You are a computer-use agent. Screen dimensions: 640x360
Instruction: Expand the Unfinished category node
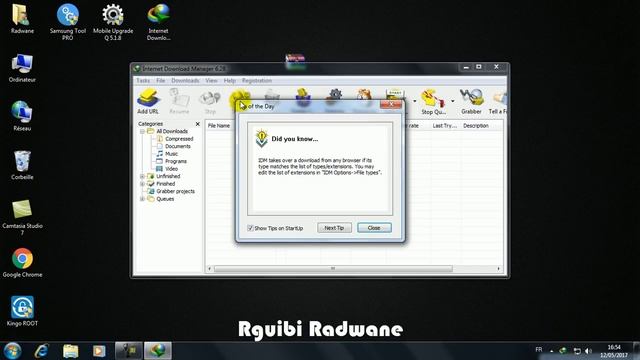pos(142,176)
